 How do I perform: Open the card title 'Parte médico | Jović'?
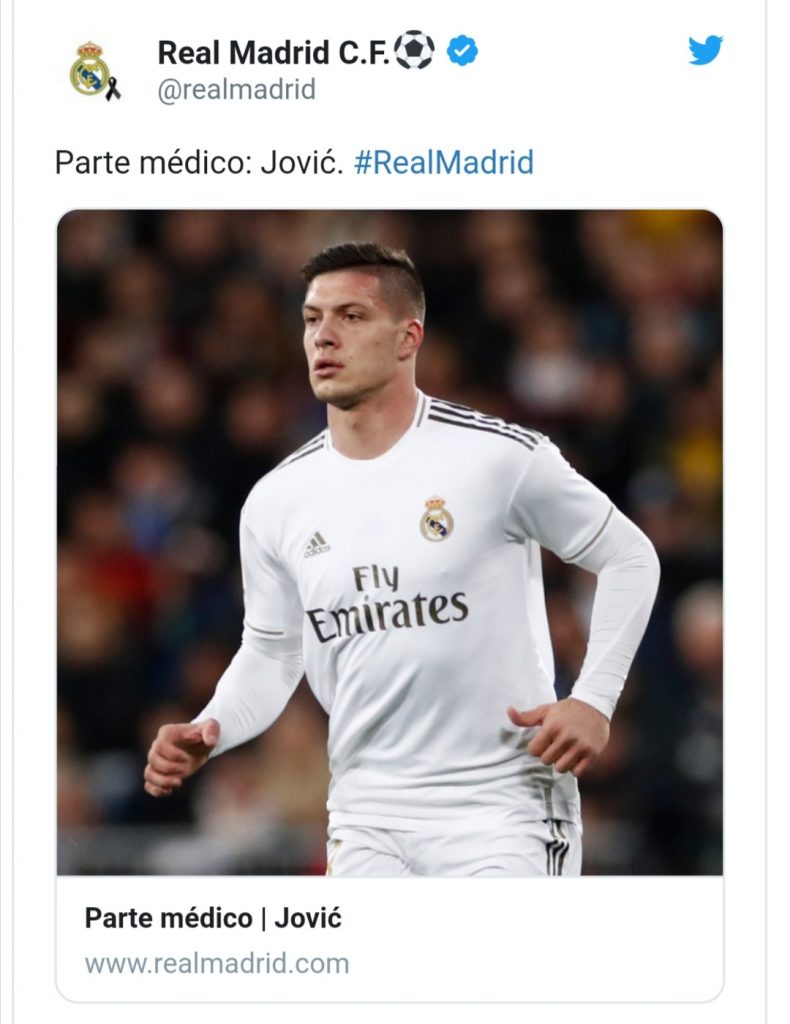pos(213,918)
